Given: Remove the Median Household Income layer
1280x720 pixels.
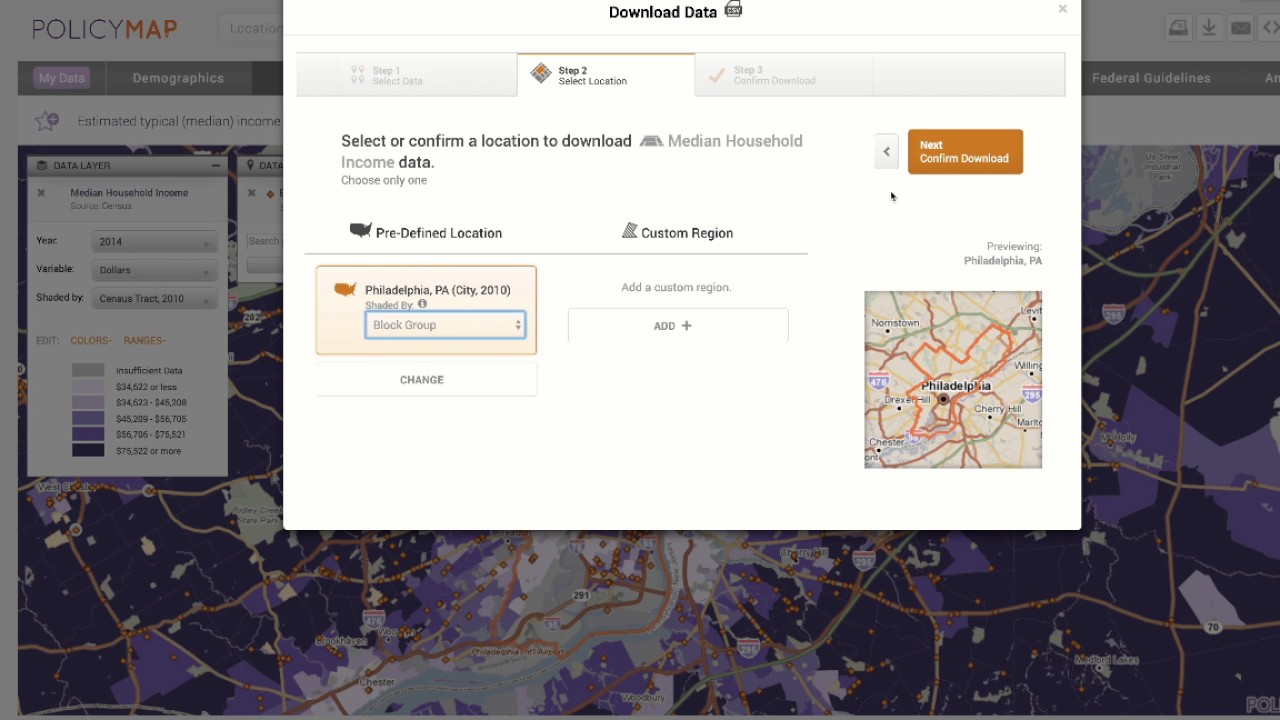Looking at the screenshot, I should tap(41, 193).
